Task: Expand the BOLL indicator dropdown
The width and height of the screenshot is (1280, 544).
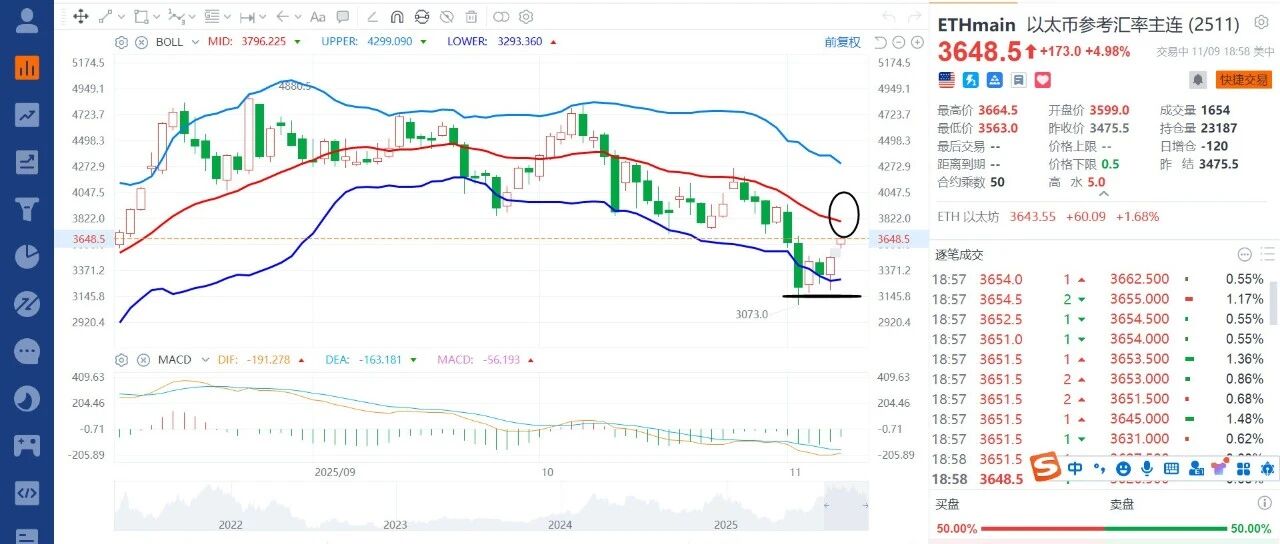Action: click(x=194, y=42)
